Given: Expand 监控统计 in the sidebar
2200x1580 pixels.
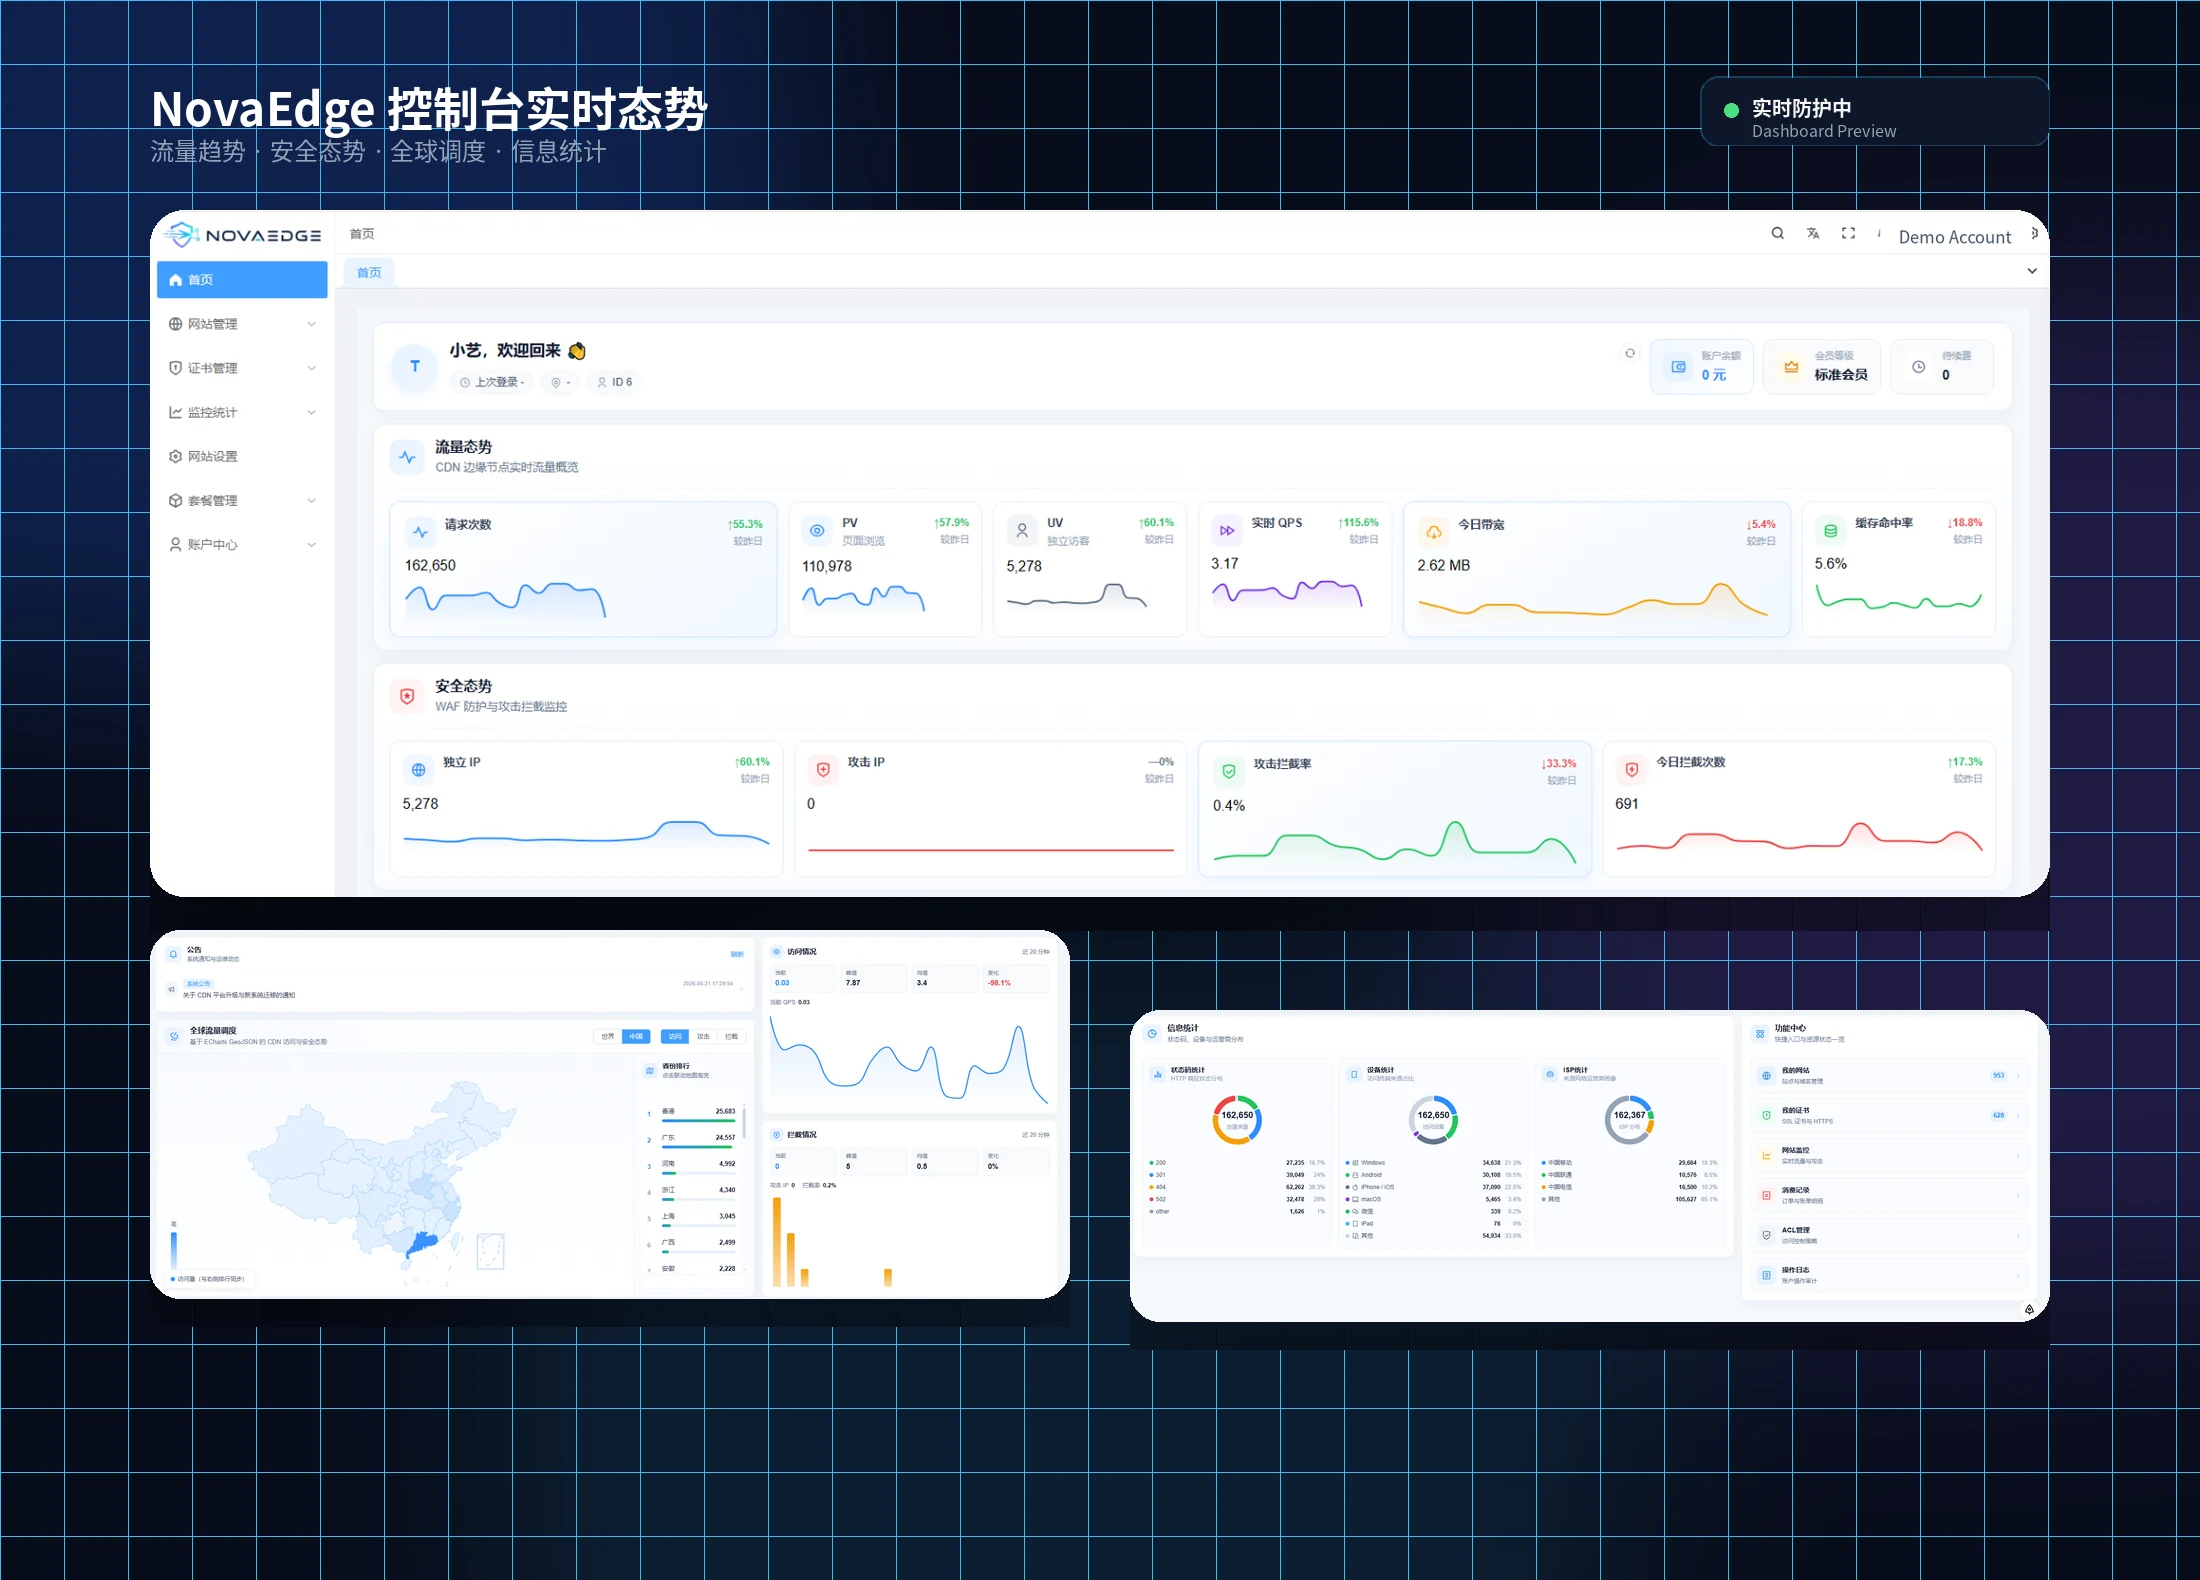Looking at the screenshot, I should coord(242,412).
